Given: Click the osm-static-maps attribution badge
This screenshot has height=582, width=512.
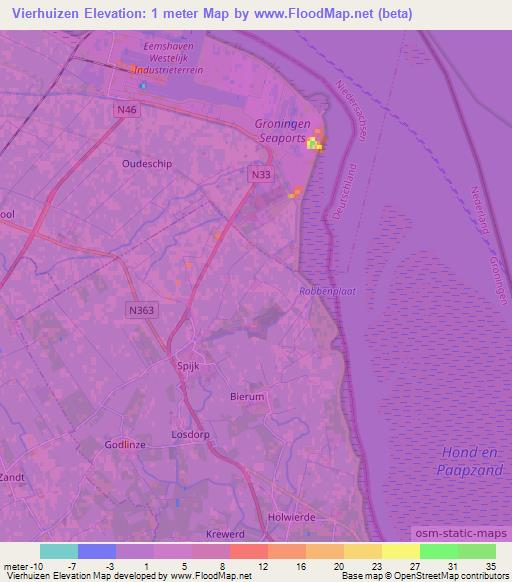Looking at the screenshot, I should (x=461, y=533).
